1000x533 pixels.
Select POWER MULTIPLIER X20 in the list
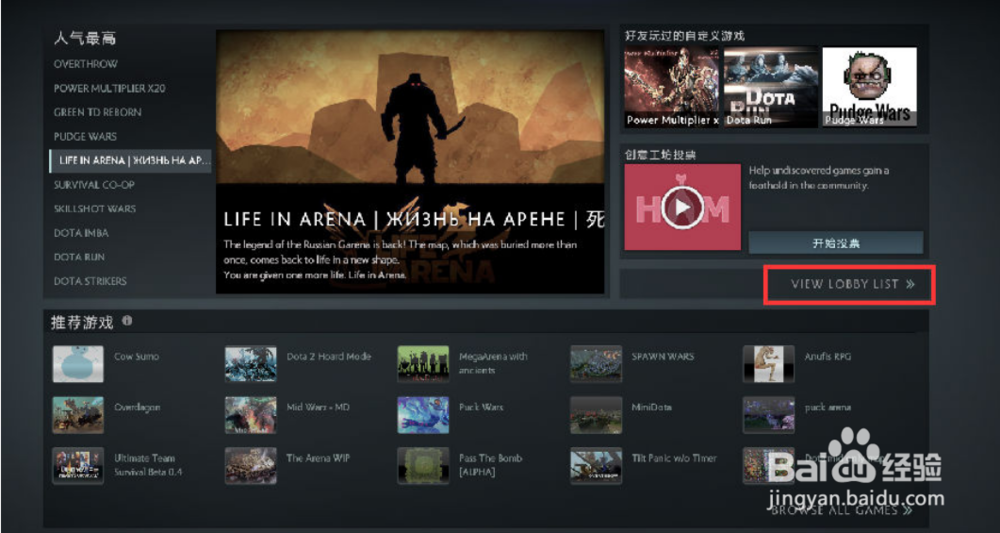pos(109,89)
